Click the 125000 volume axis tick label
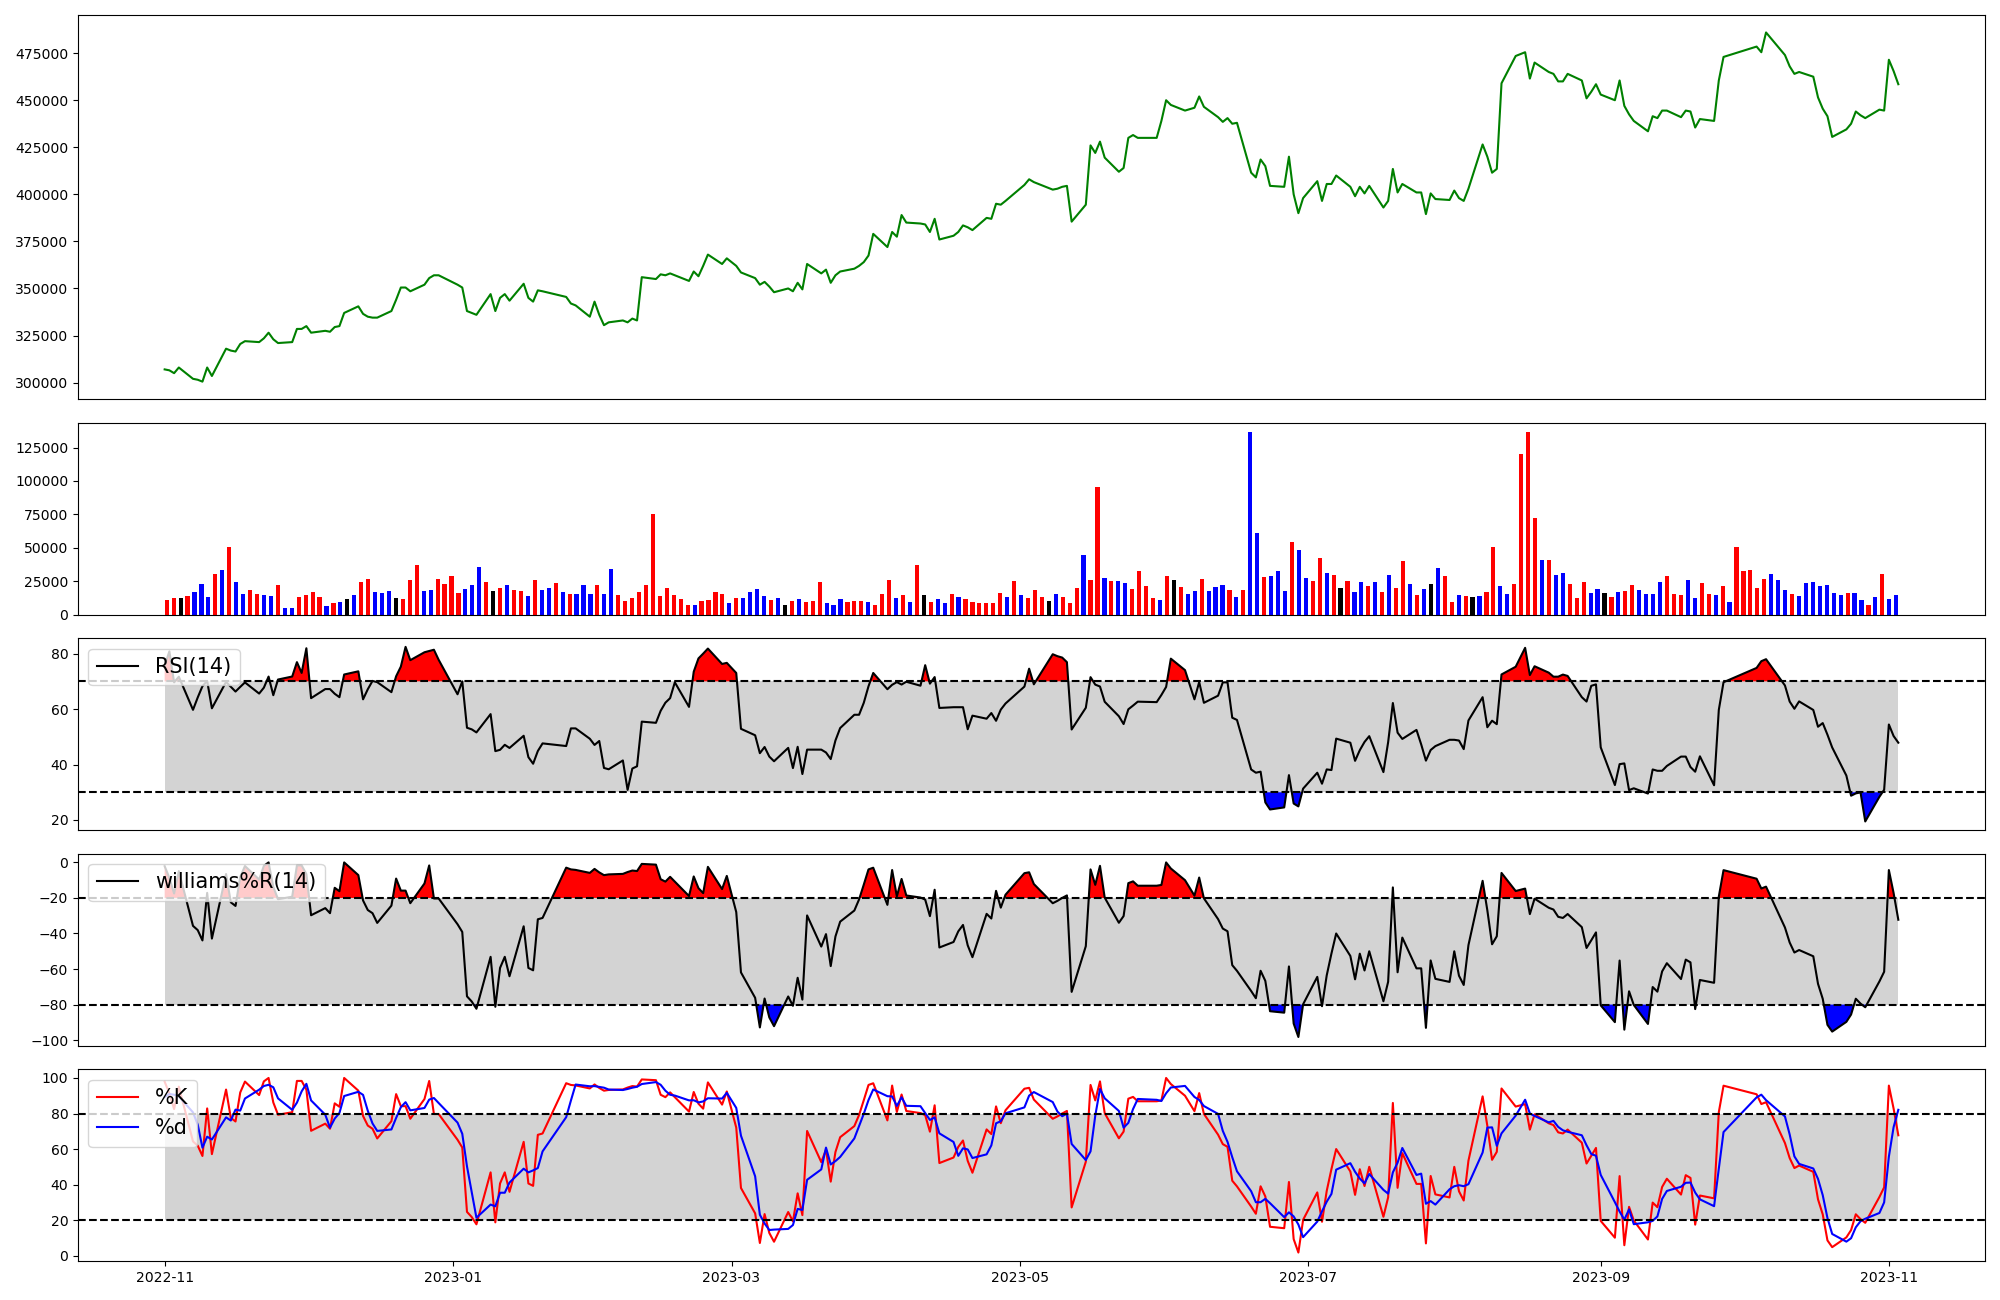Screen dimensions: 2000x1300 click(42, 448)
